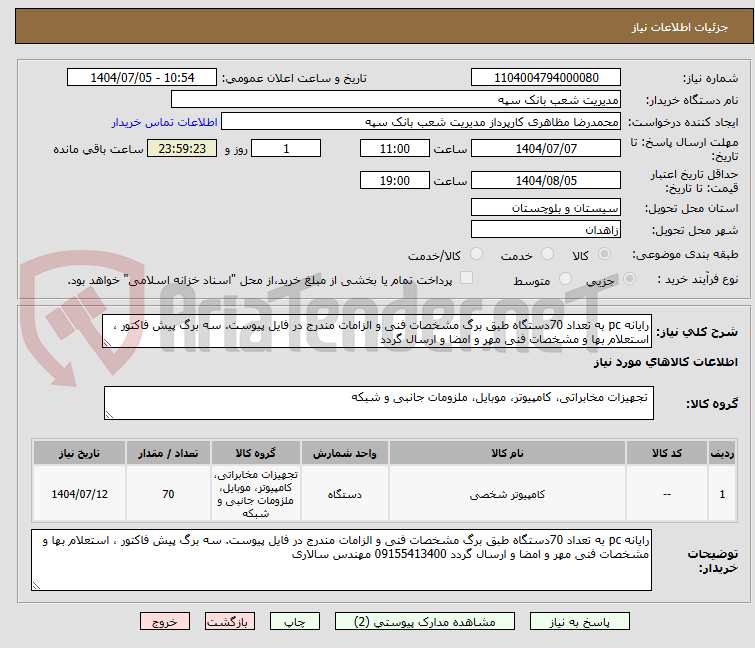Click the واحد شمارش column header

(345, 453)
